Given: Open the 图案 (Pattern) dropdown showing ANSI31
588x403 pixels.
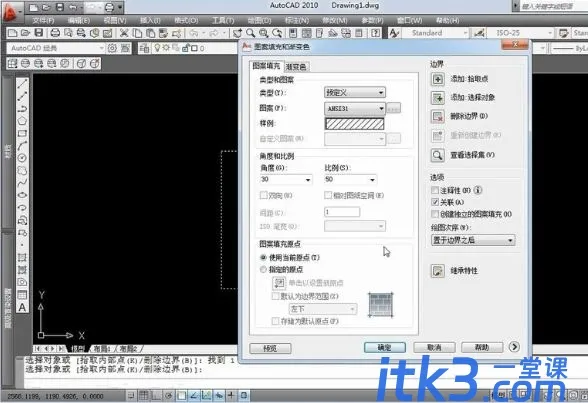Looking at the screenshot, I should coord(355,108).
